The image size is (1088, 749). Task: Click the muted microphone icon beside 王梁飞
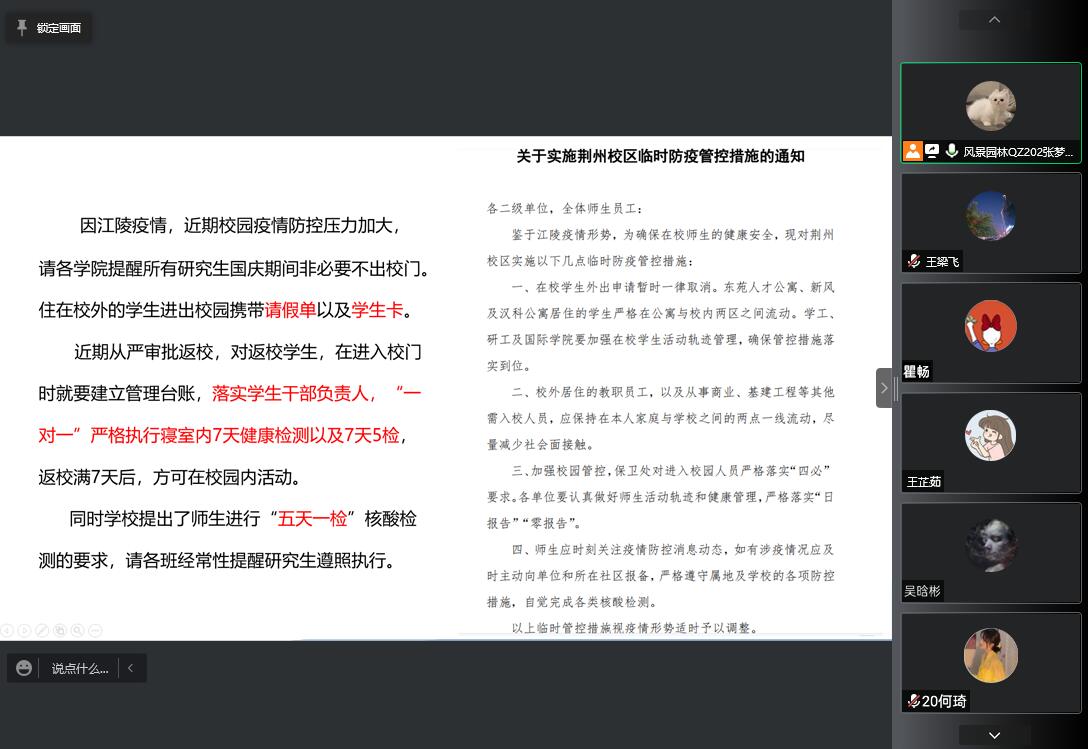[913, 261]
